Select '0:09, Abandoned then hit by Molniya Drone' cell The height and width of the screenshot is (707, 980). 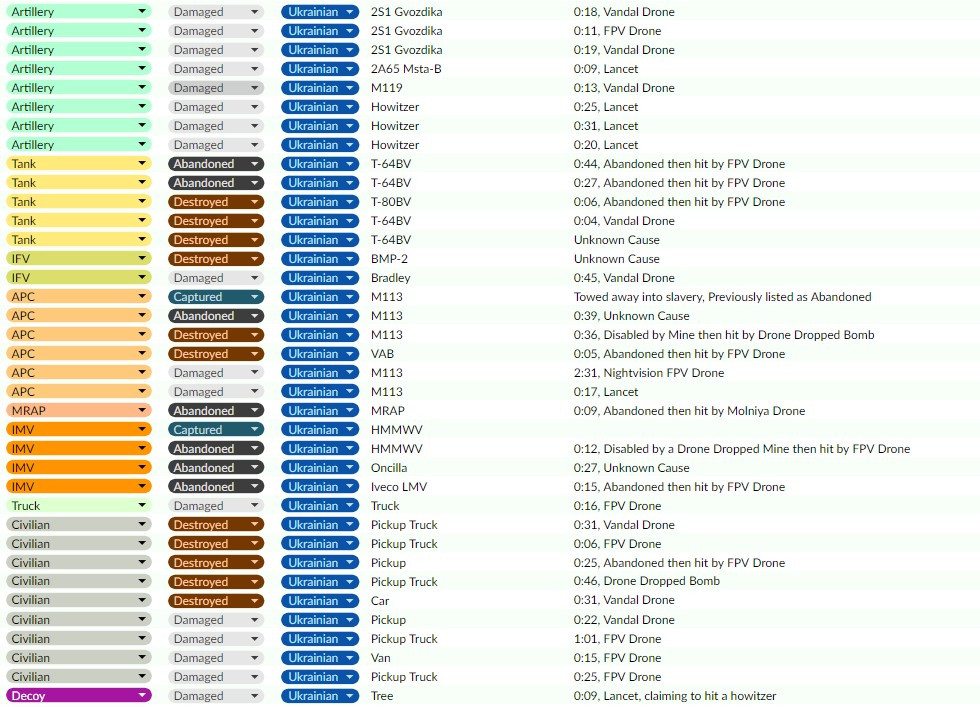689,411
